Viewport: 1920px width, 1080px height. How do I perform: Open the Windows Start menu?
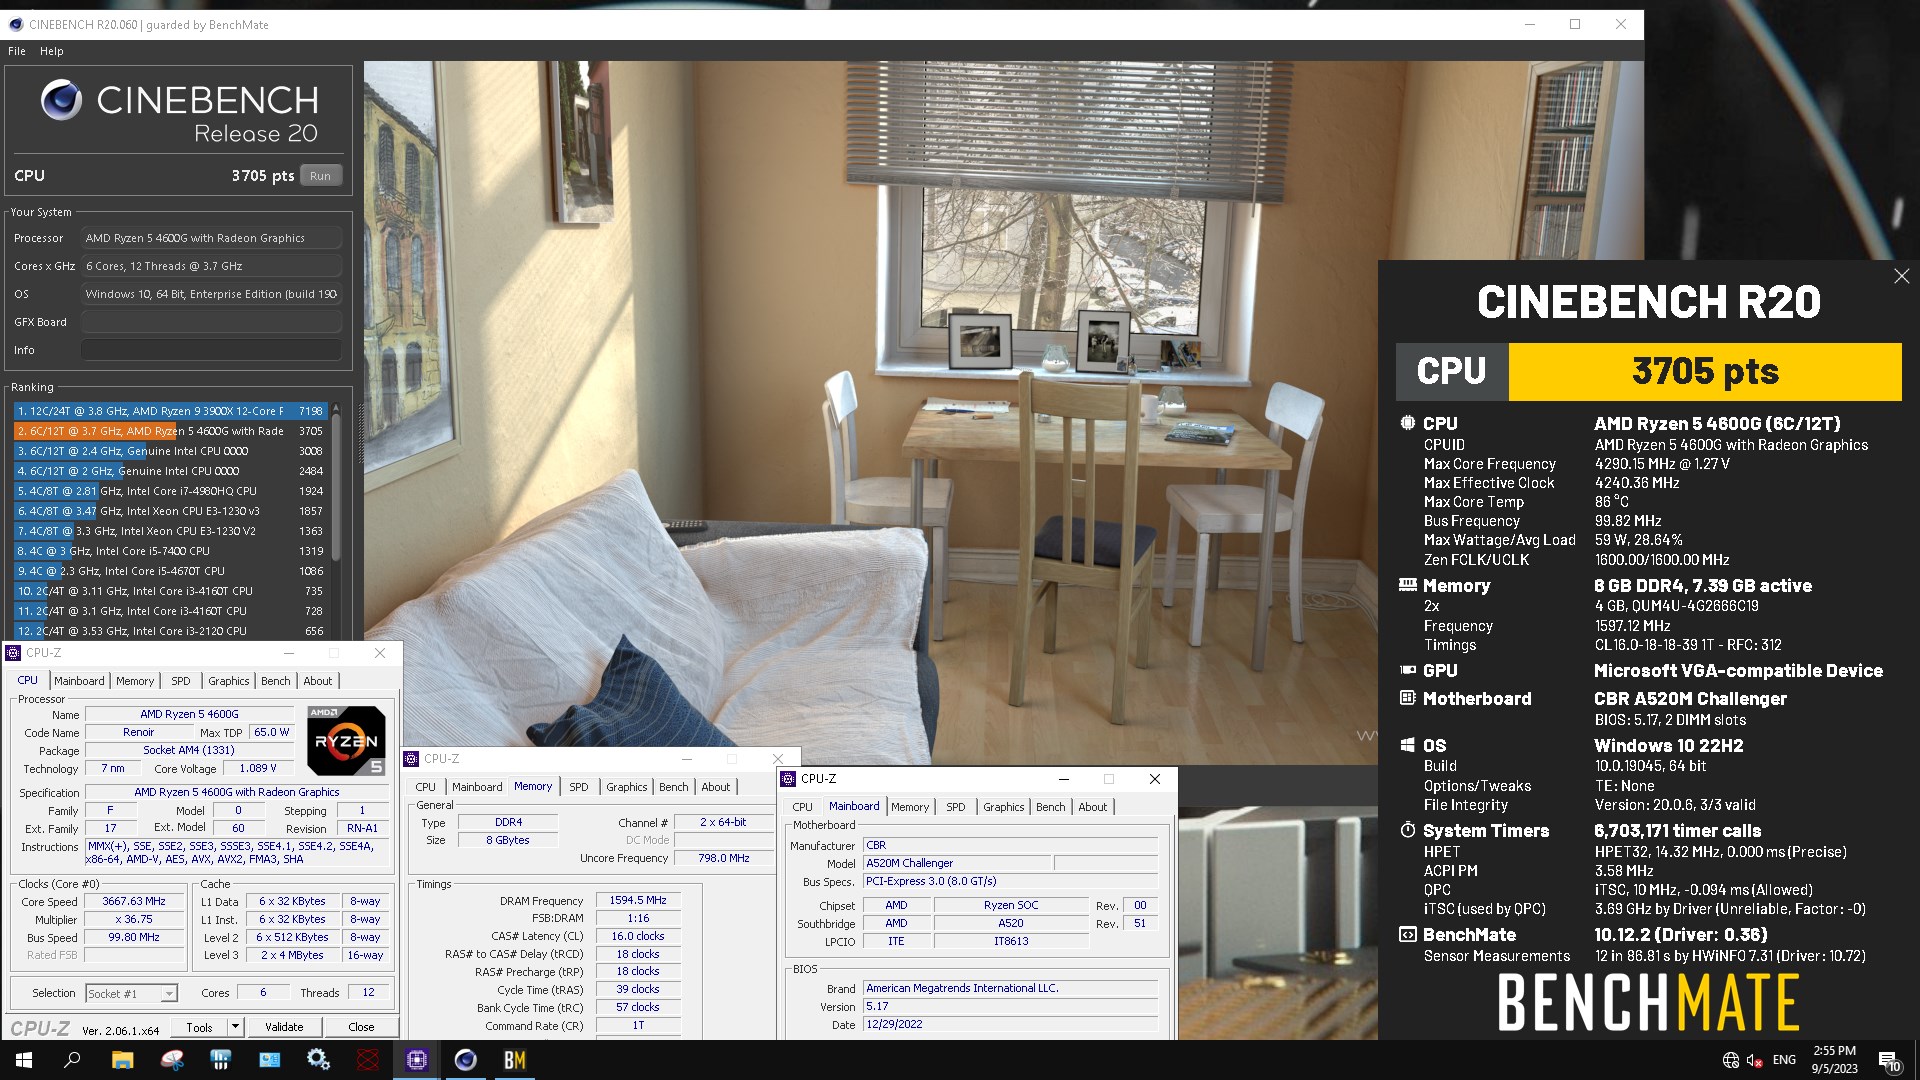point(24,1060)
